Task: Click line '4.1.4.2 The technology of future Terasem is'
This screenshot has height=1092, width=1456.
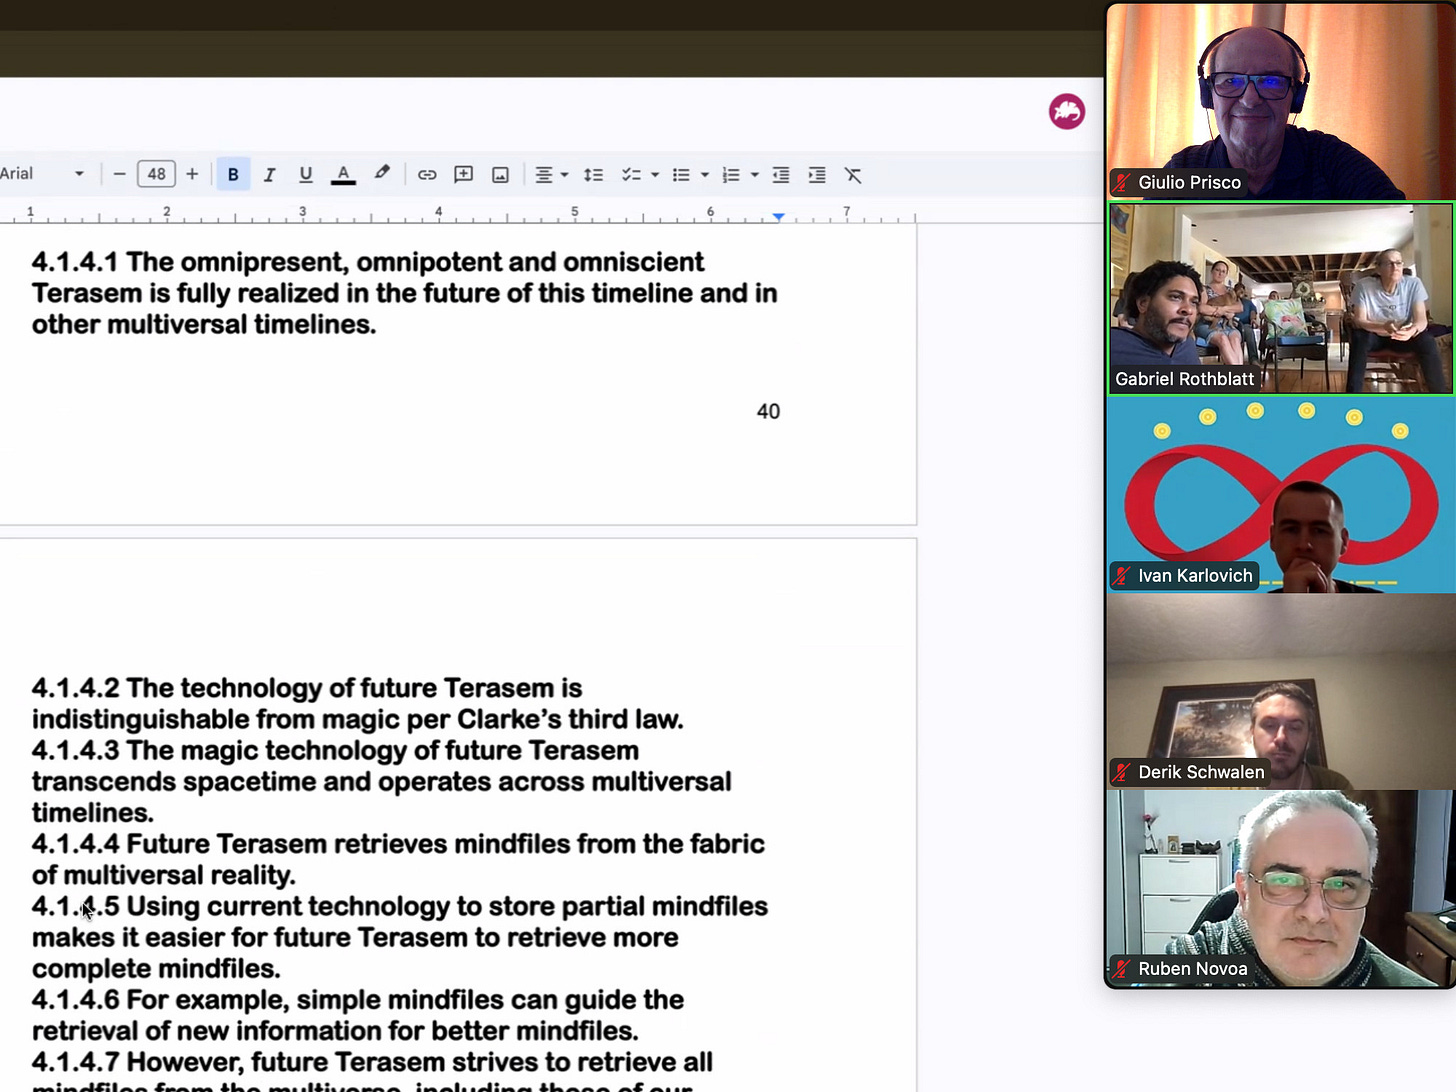Action: tap(307, 688)
